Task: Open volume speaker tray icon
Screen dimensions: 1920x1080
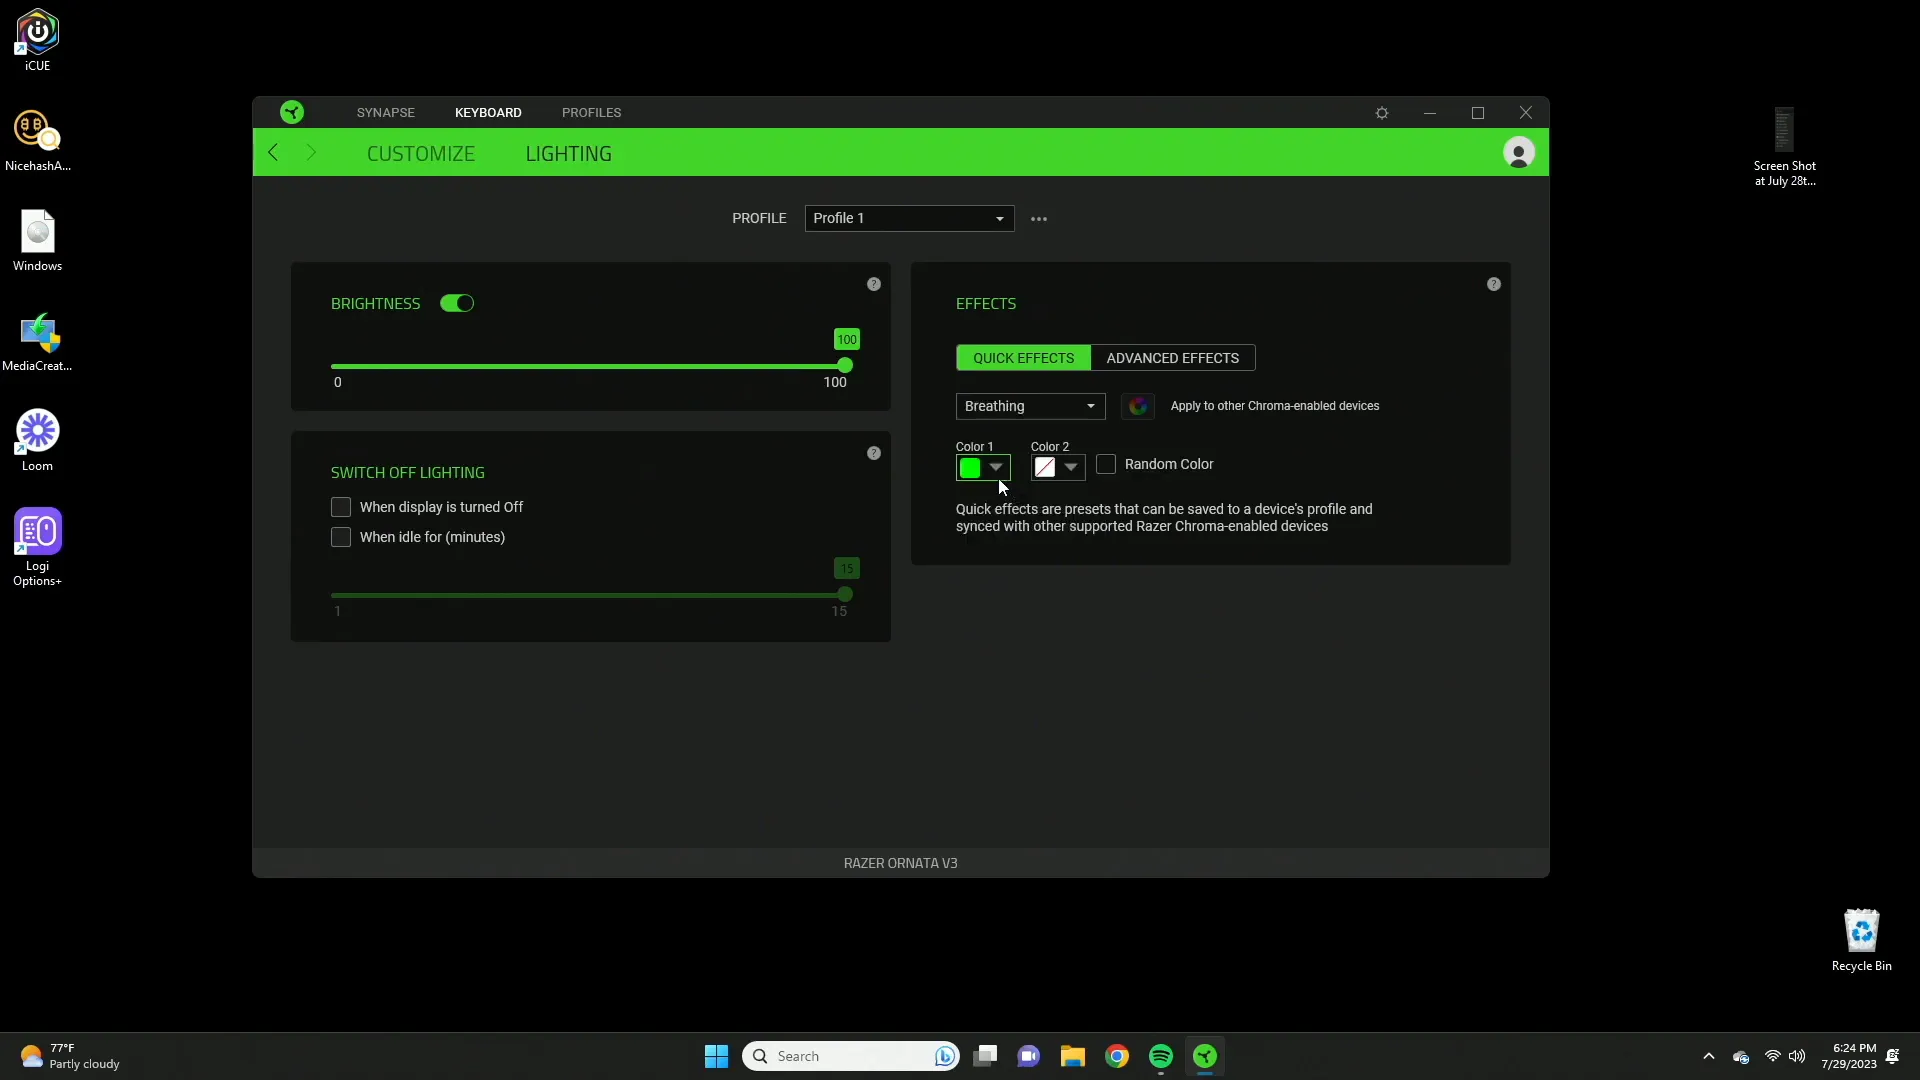Action: [x=1797, y=1056]
